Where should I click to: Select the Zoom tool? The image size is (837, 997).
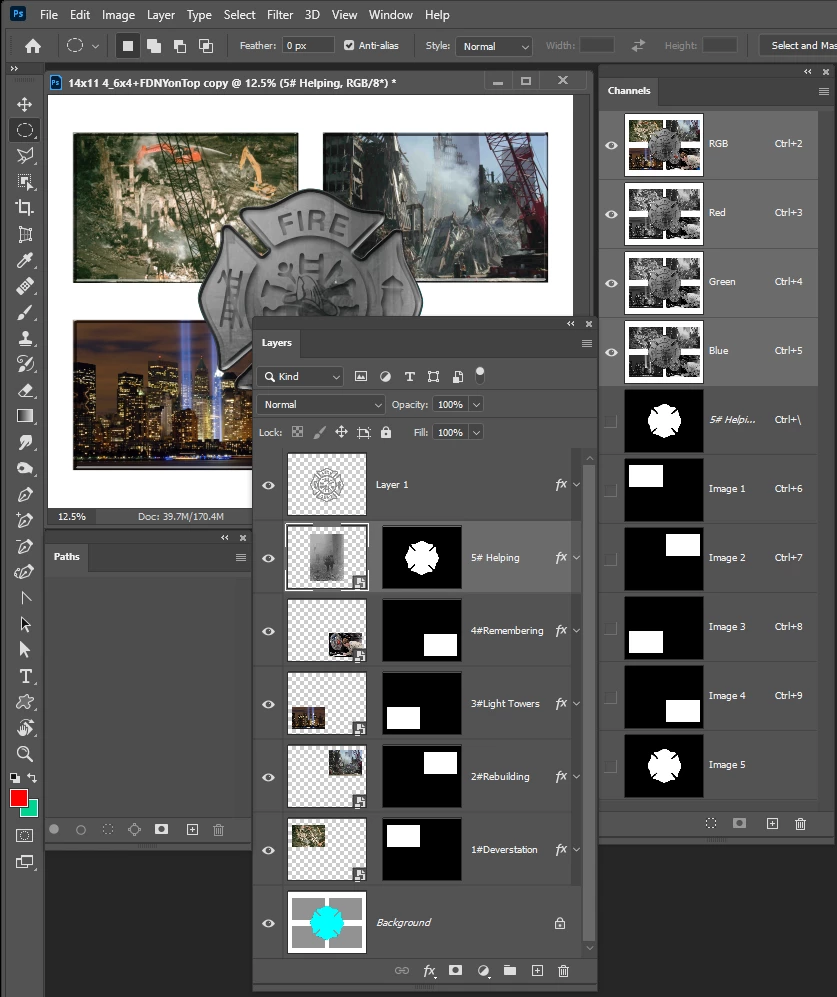pyautogui.click(x=25, y=754)
